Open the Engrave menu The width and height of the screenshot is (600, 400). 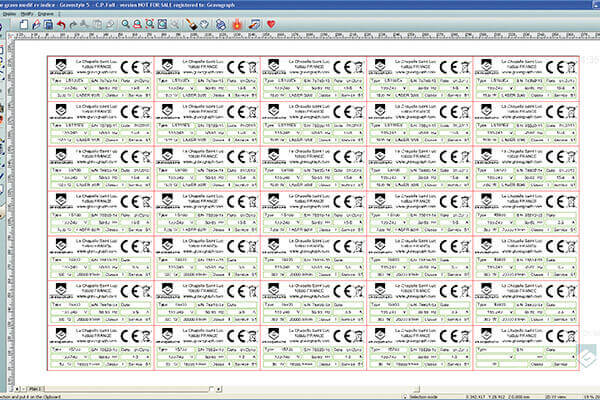(x=46, y=14)
